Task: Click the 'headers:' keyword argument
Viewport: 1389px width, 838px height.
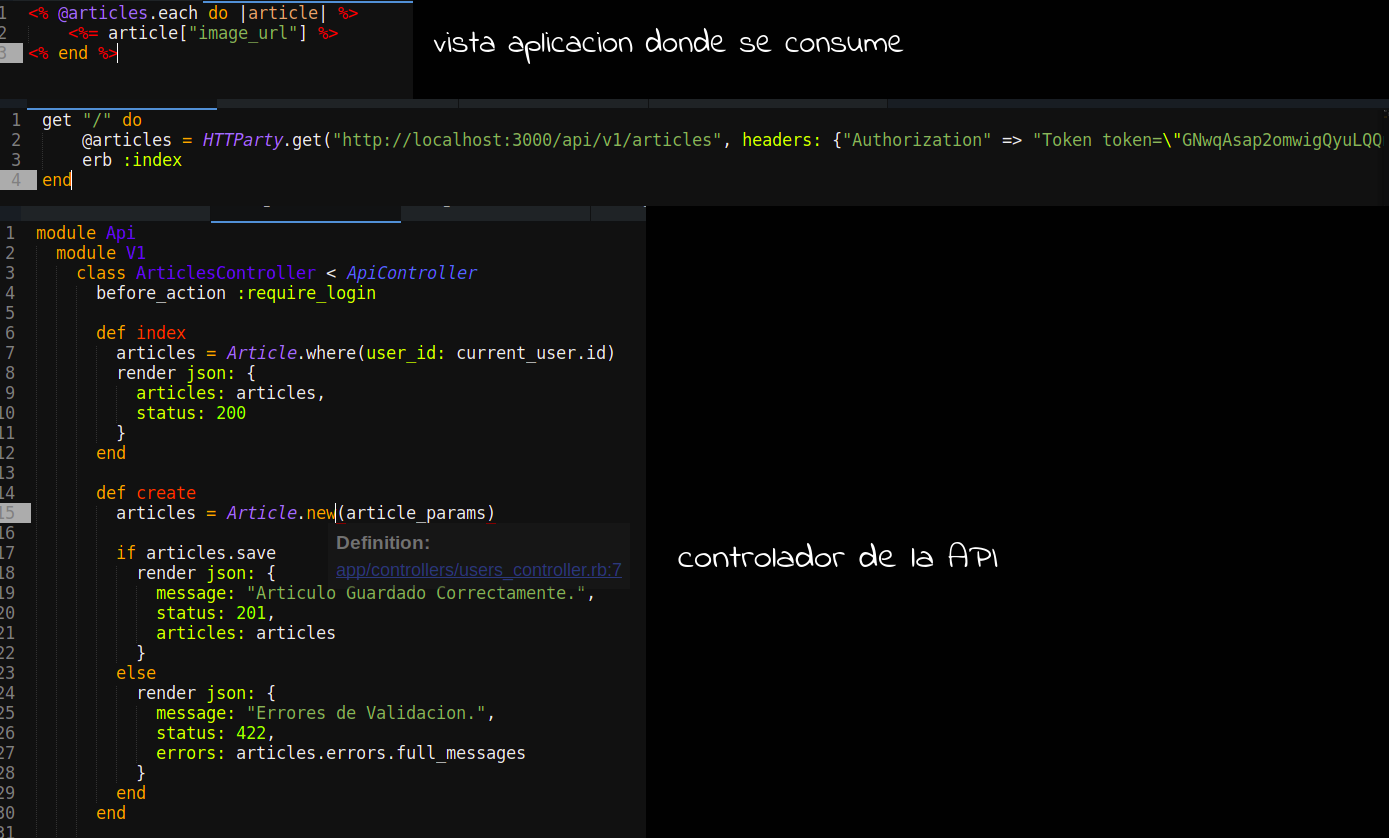Action: click(782, 140)
